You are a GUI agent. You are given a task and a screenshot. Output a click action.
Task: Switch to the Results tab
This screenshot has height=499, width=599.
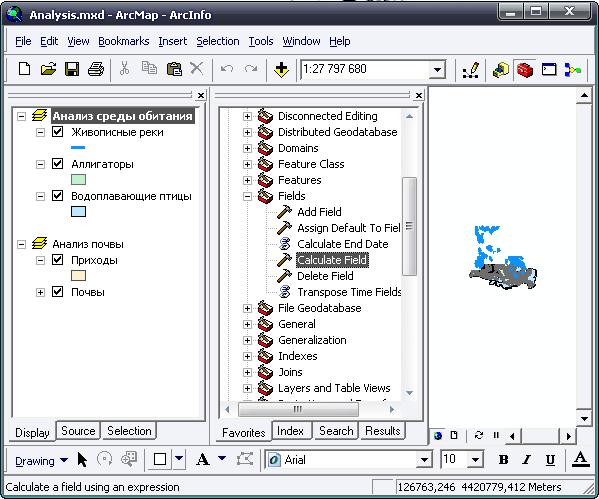coord(382,431)
